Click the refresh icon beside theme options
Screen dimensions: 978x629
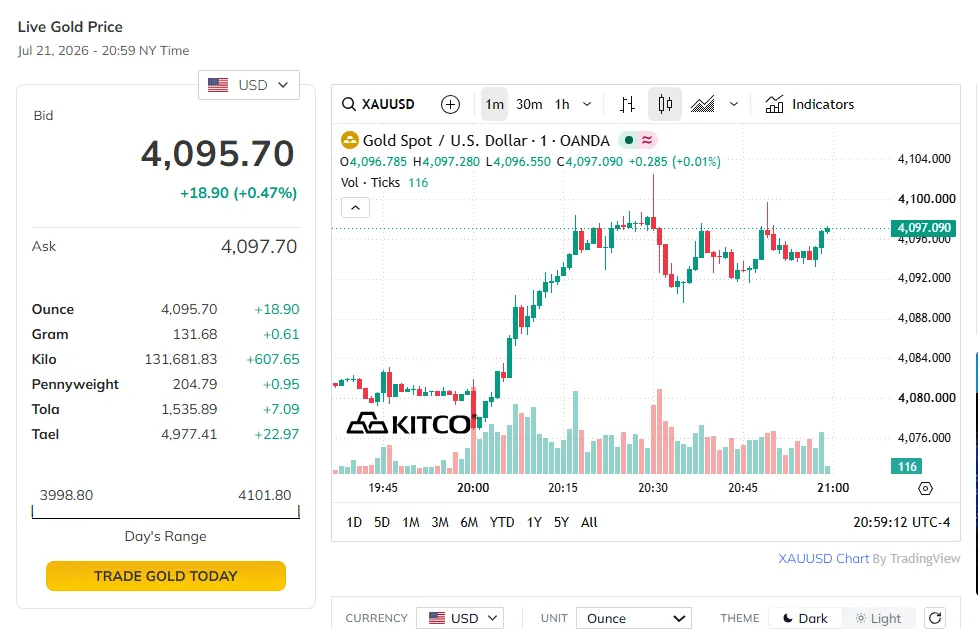(x=935, y=618)
